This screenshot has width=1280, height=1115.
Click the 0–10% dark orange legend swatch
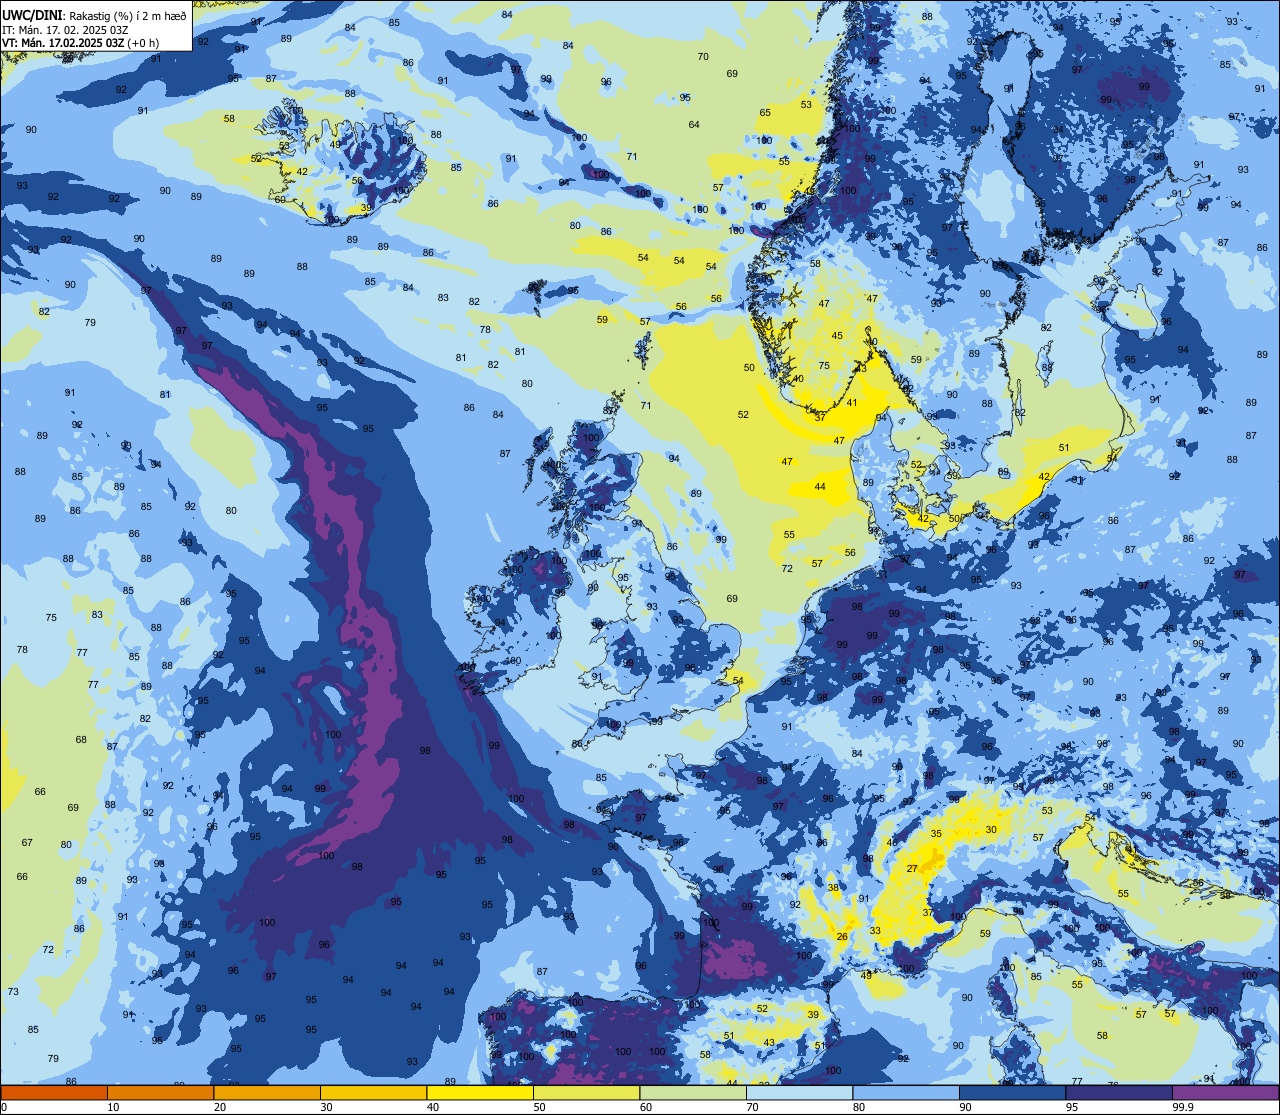[54, 1092]
